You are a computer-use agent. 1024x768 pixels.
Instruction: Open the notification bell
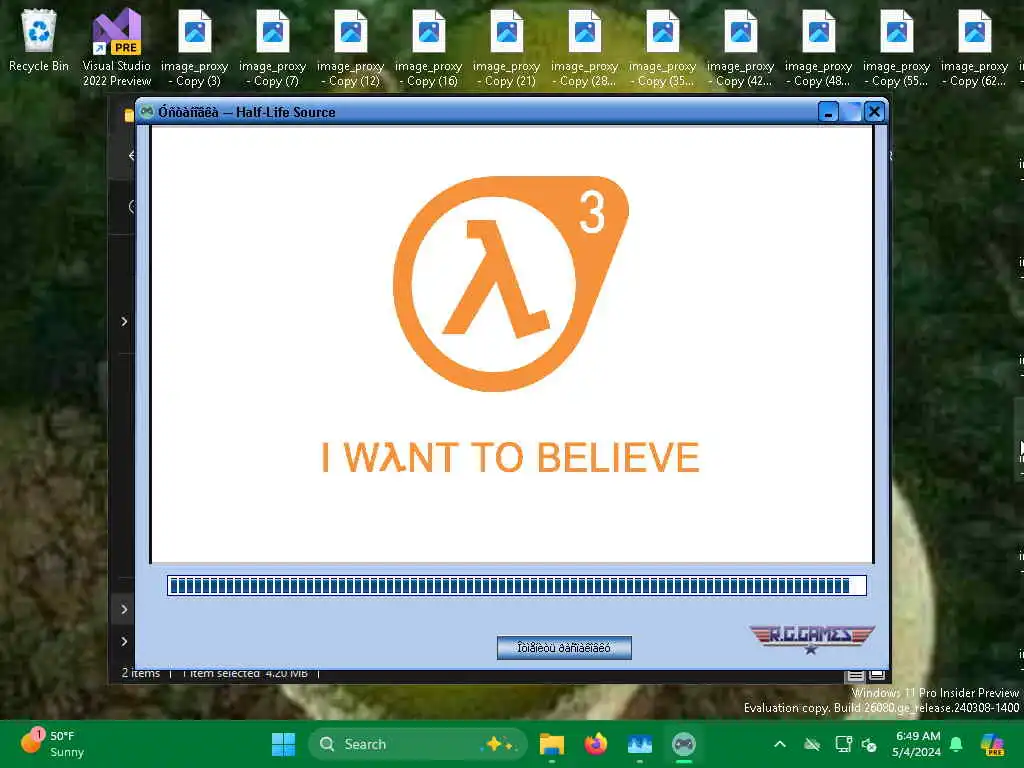coord(956,744)
